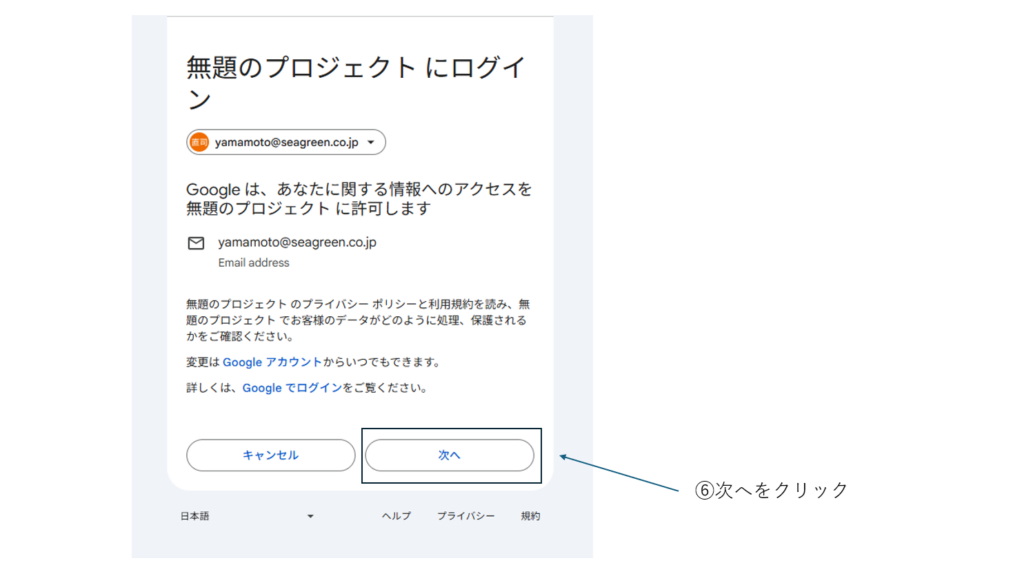The width and height of the screenshot is (1024, 576).
Task: Click the language selector's down arrow
Action: pos(310,516)
